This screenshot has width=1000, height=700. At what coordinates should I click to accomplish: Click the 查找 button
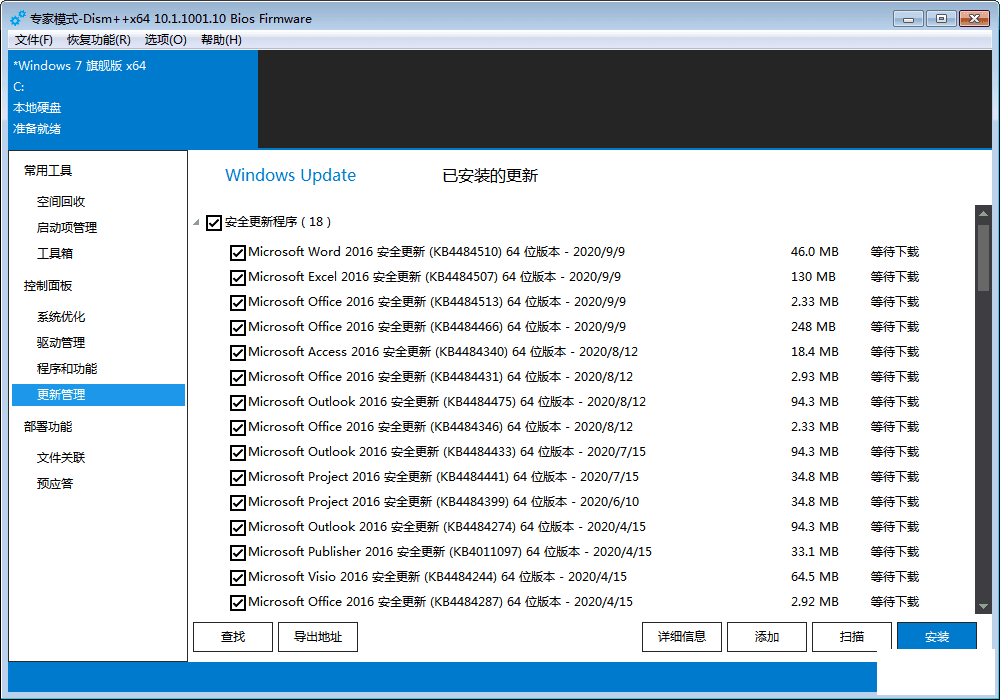(233, 637)
